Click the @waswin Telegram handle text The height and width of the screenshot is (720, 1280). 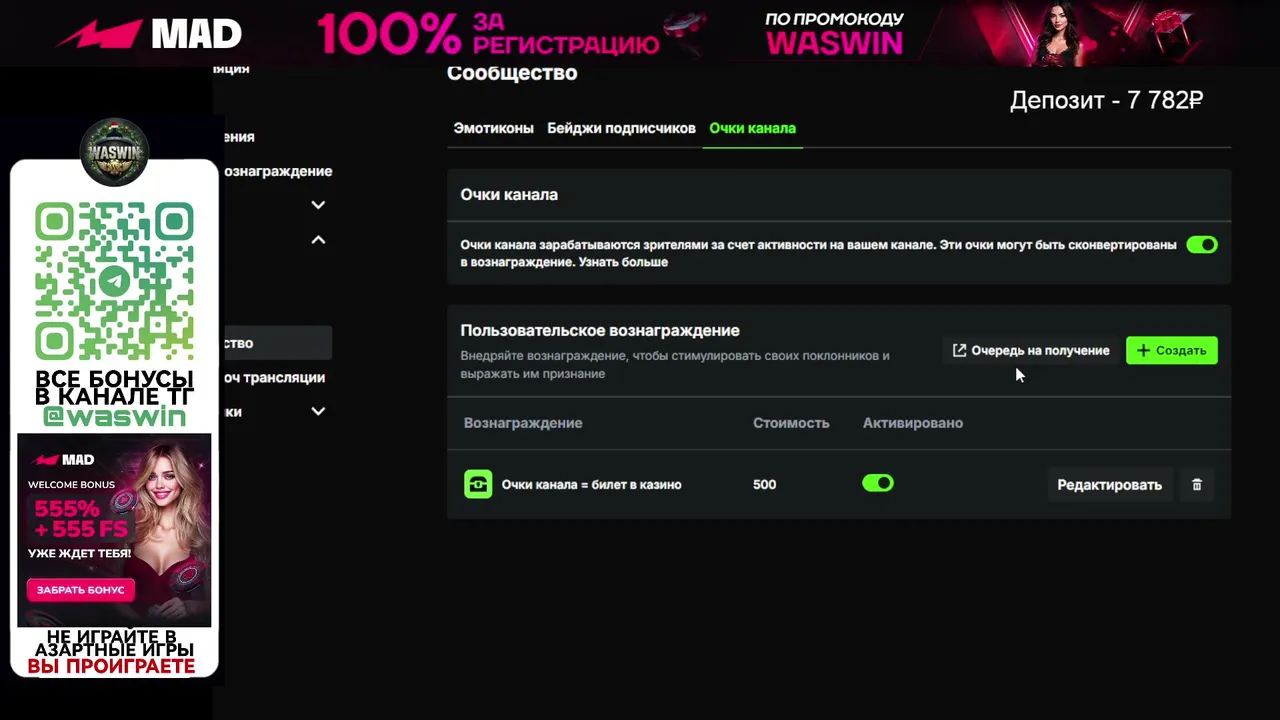(114, 417)
